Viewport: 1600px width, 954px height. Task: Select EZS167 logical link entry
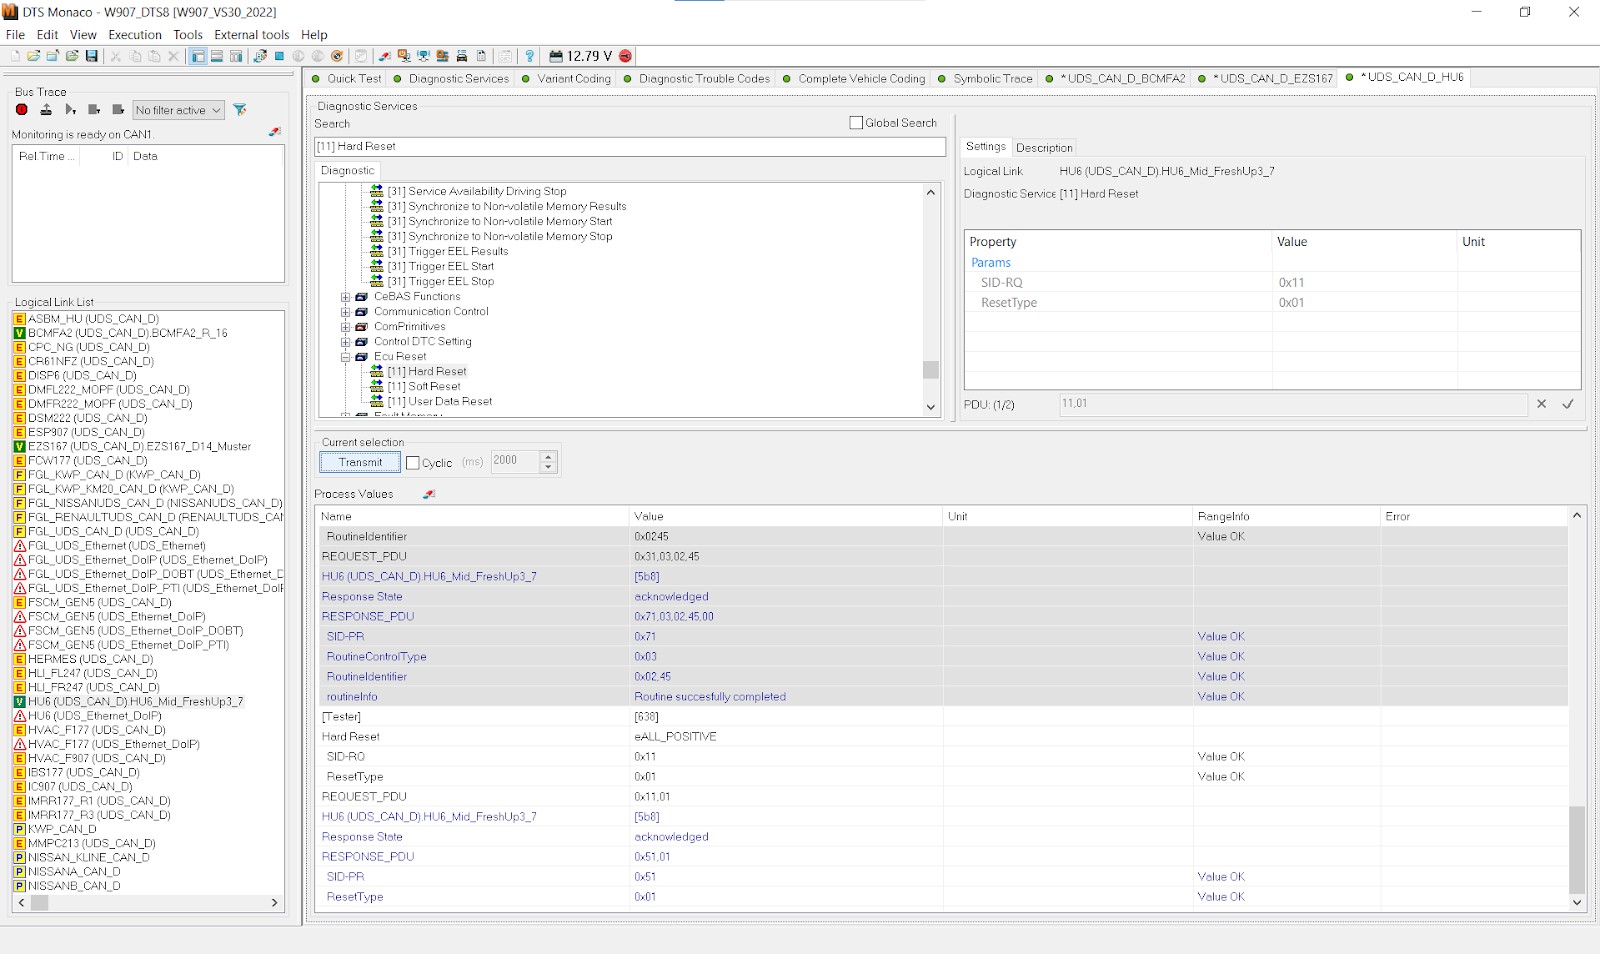click(139, 447)
